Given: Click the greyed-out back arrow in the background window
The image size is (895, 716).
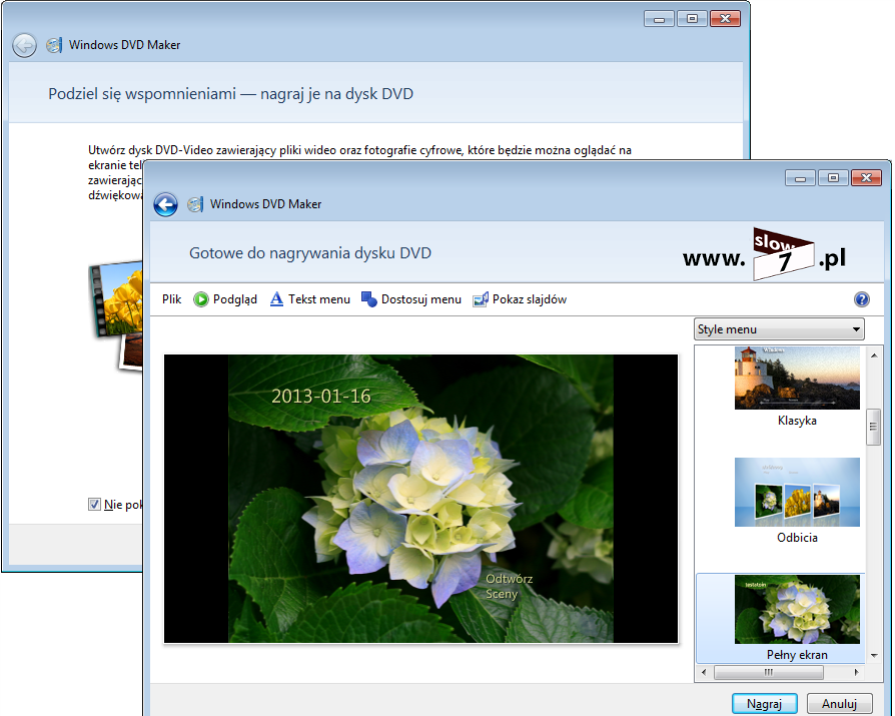Looking at the screenshot, I should tap(25, 45).
